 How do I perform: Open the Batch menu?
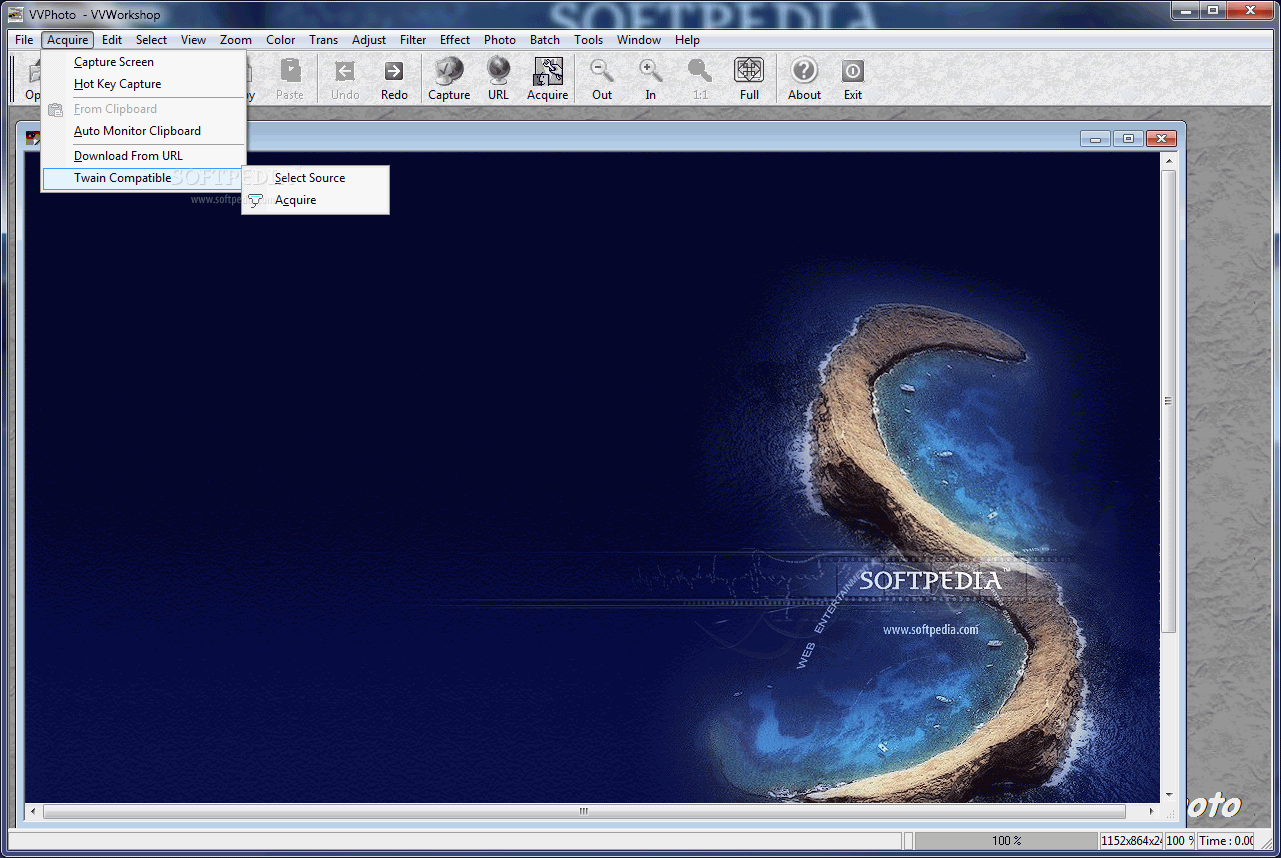click(x=545, y=40)
